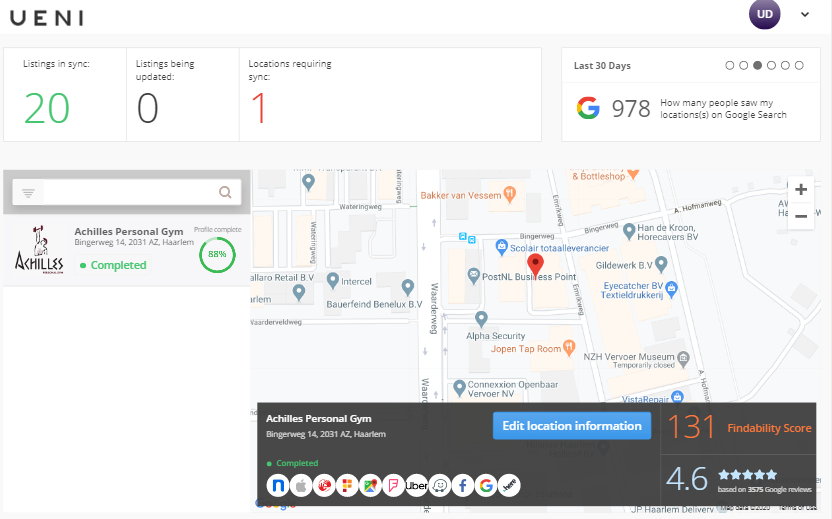Click the UD user avatar
This screenshot has width=832, height=519.
pos(765,14)
